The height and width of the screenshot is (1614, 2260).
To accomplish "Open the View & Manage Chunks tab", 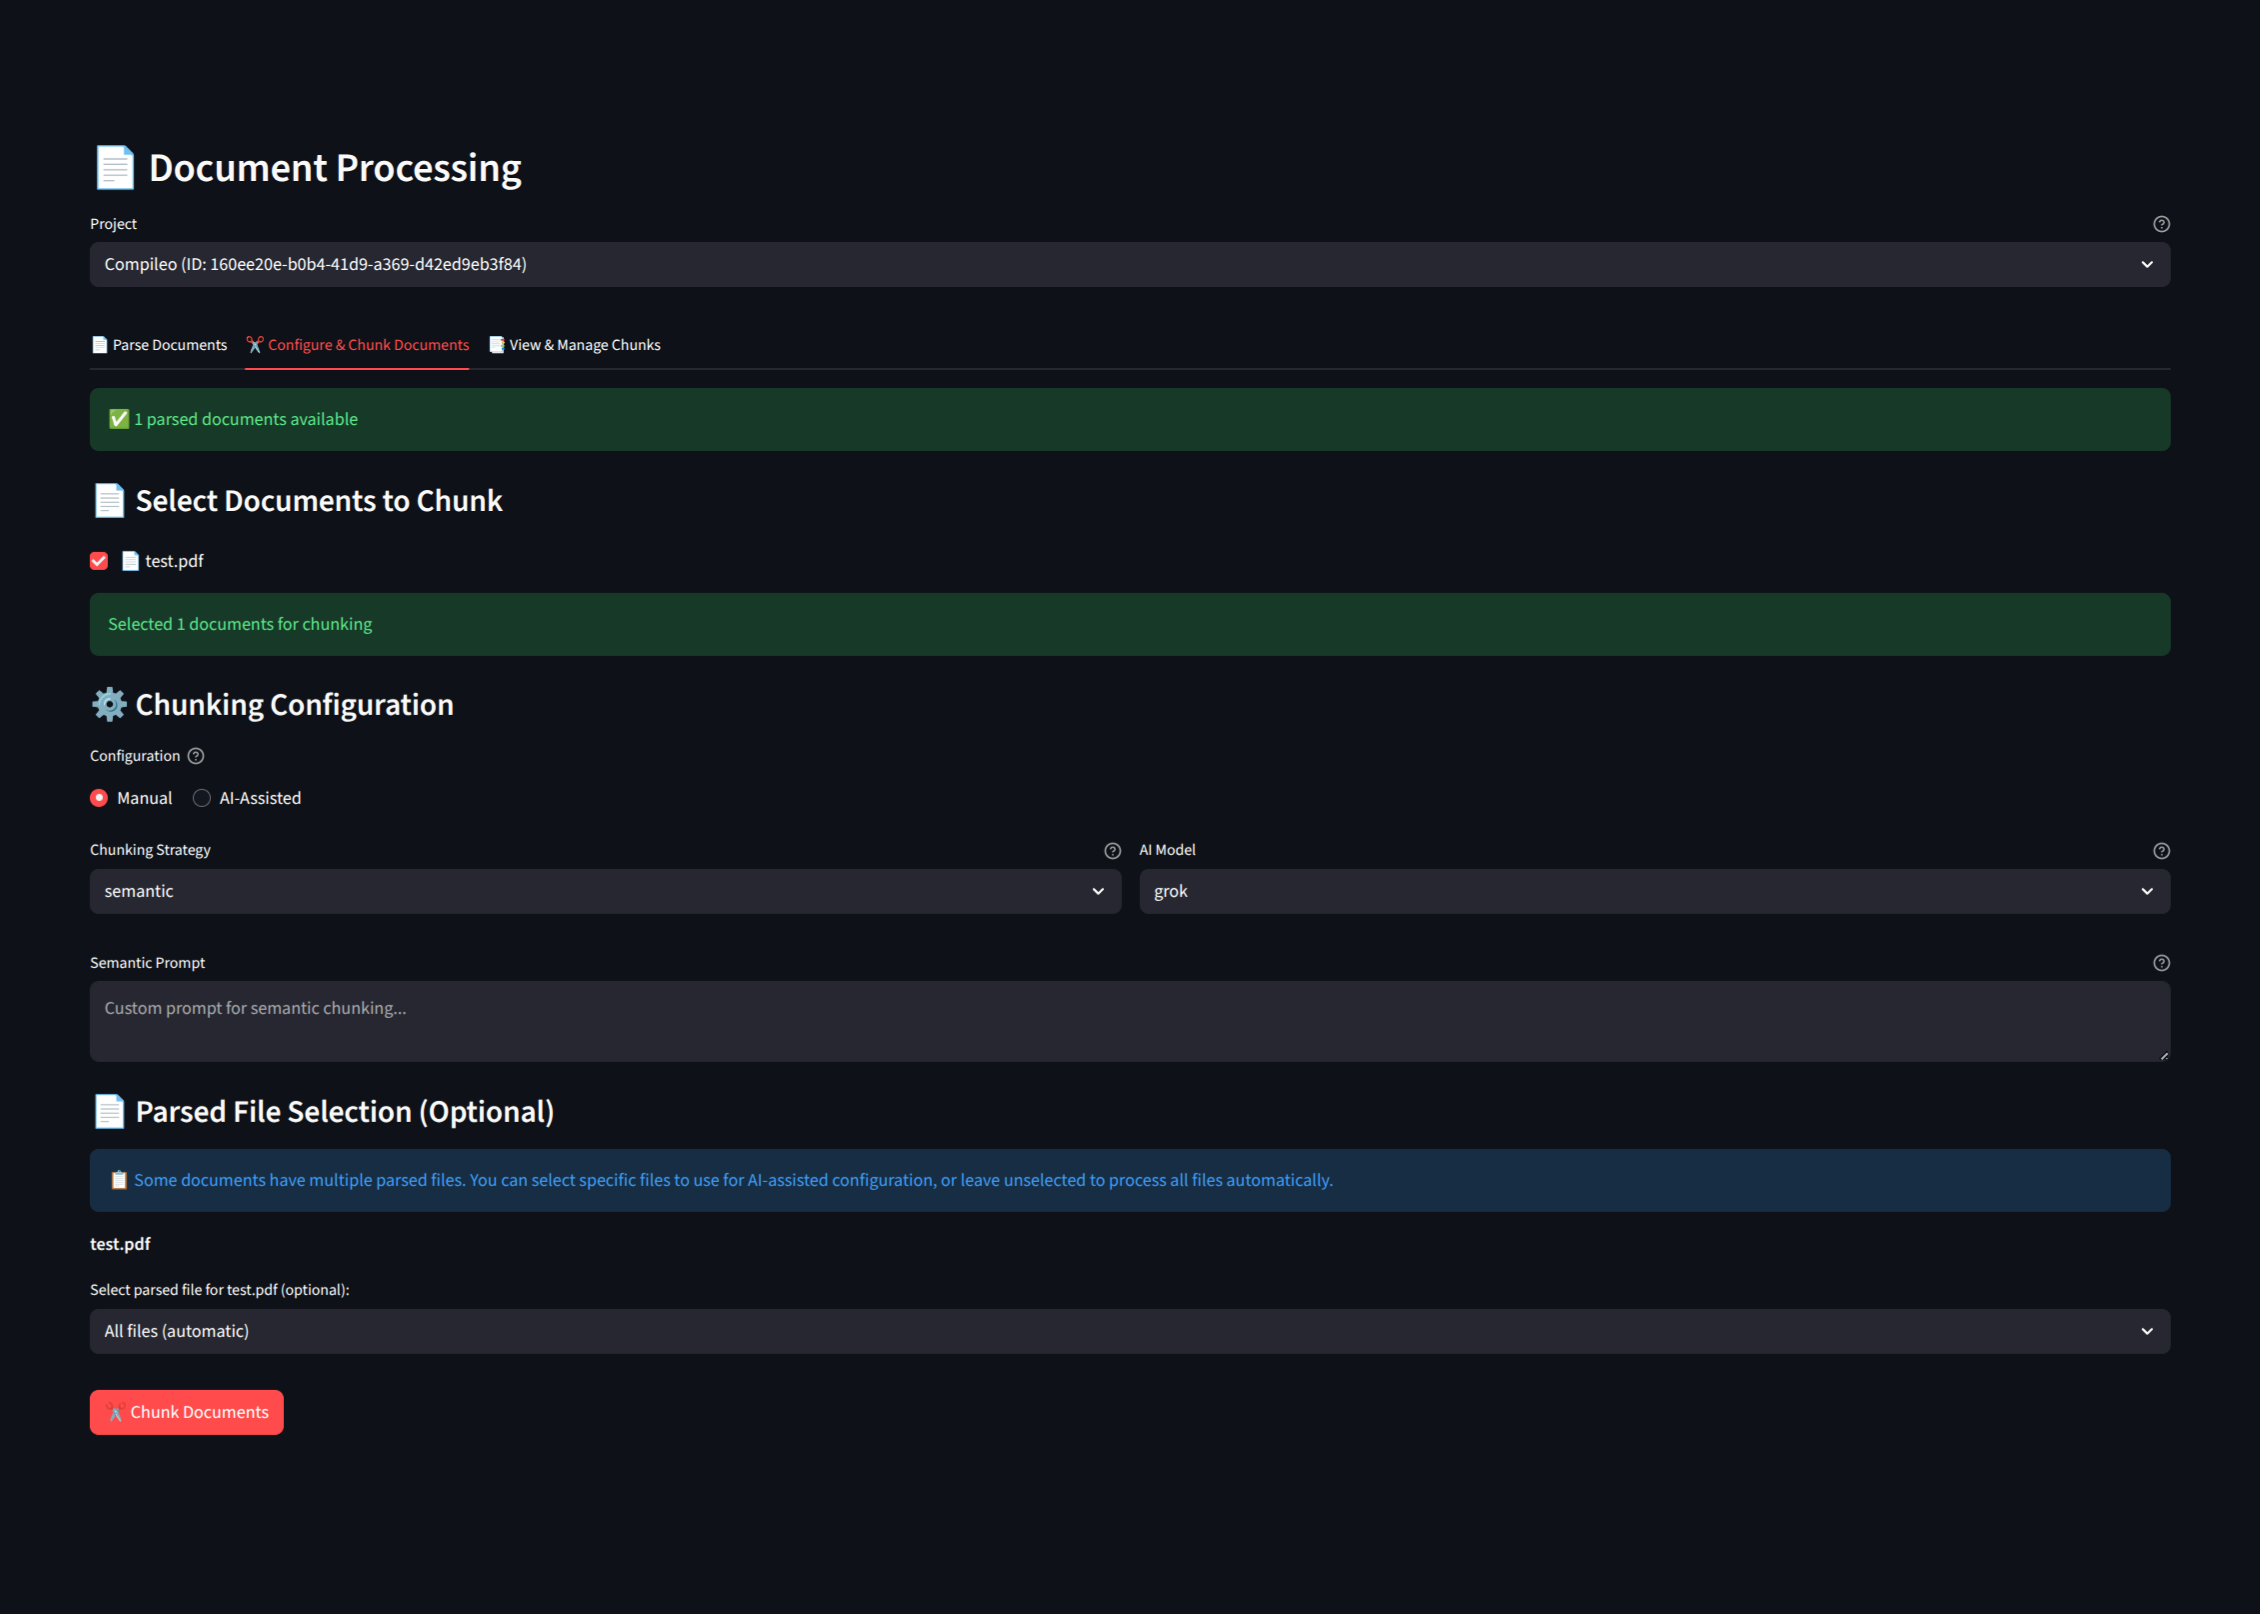I will click(574, 345).
